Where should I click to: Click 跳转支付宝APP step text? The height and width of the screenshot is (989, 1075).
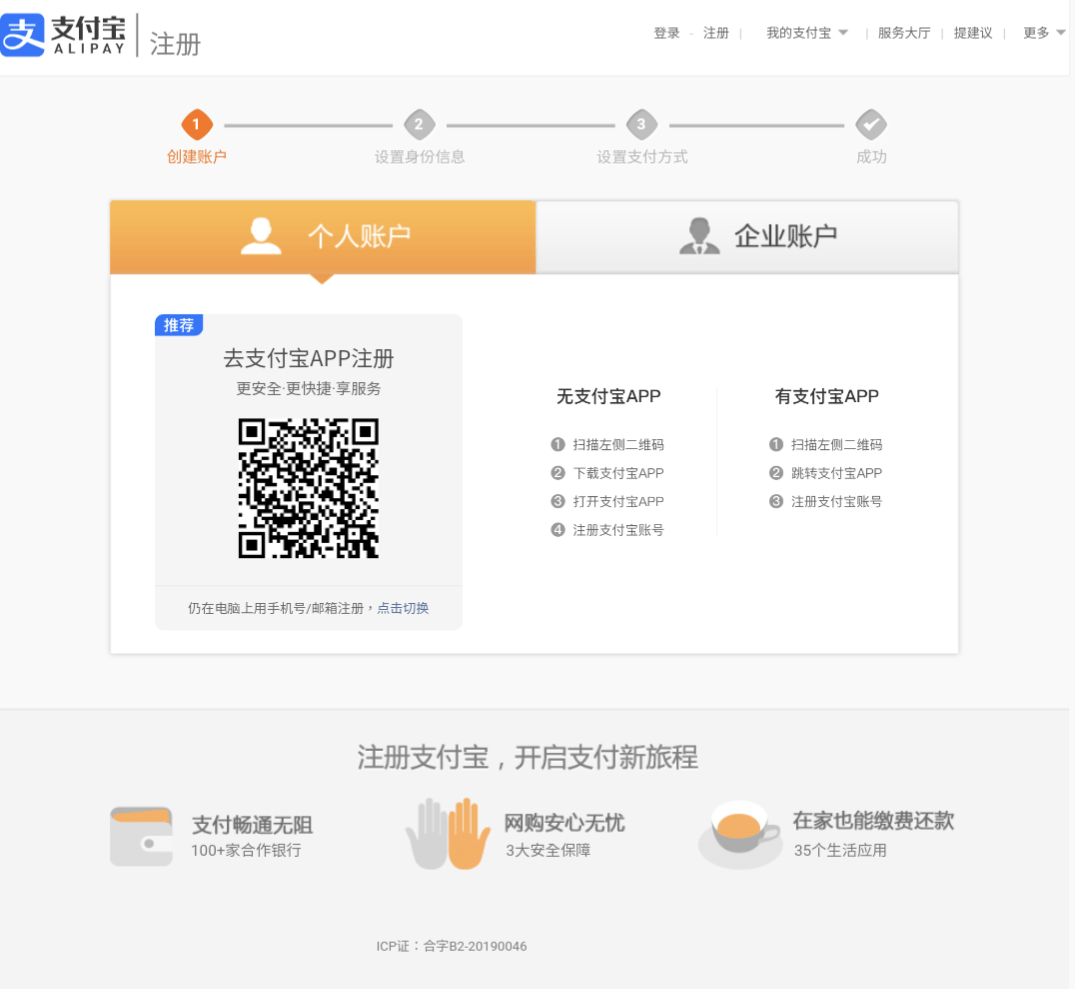(x=836, y=473)
